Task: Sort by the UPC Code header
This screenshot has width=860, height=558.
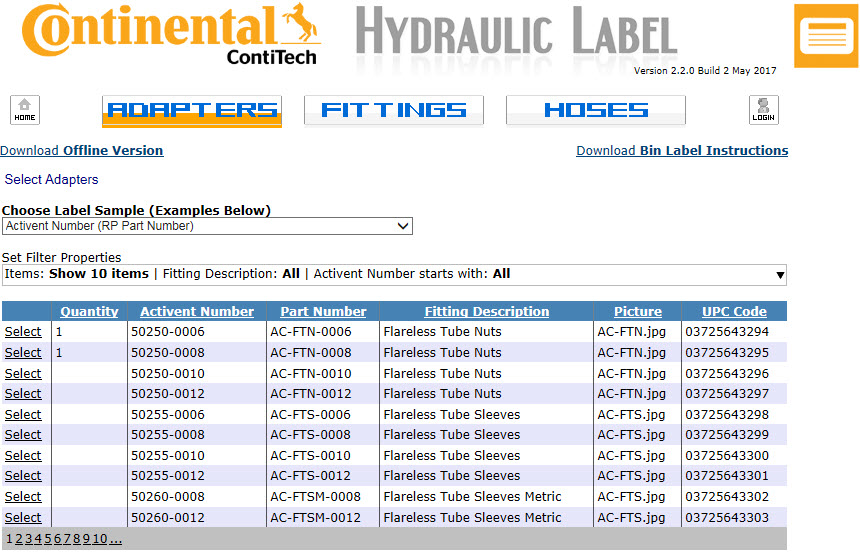Action: tap(734, 312)
